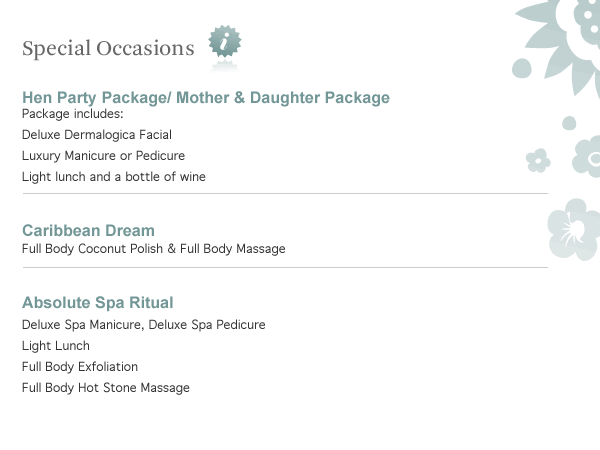Viewport: 600px width, 450px height.
Task: Select Full Body Coconut Polish & Massage text
Action: point(153,249)
